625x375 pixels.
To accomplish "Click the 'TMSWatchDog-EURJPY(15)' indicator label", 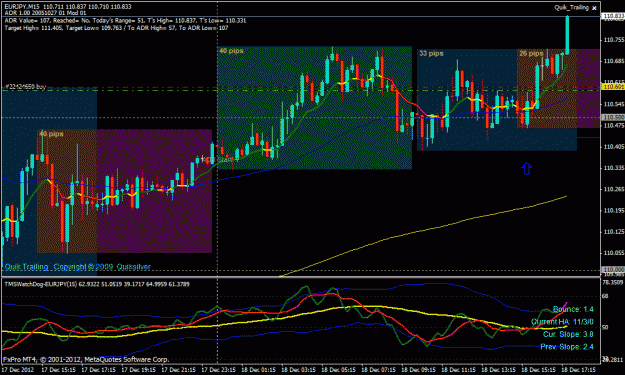I will coord(97,284).
